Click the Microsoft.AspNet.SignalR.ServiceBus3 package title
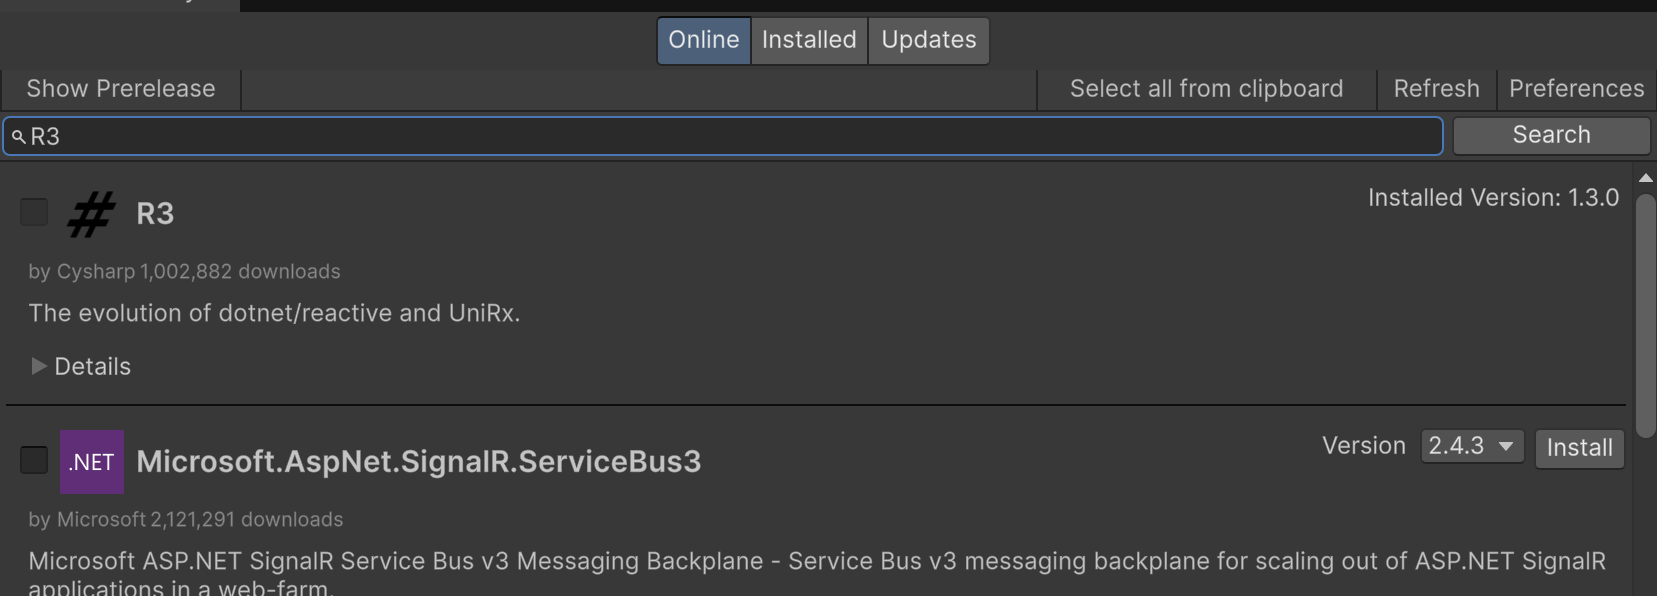Image resolution: width=1657 pixels, height=596 pixels. 418,461
